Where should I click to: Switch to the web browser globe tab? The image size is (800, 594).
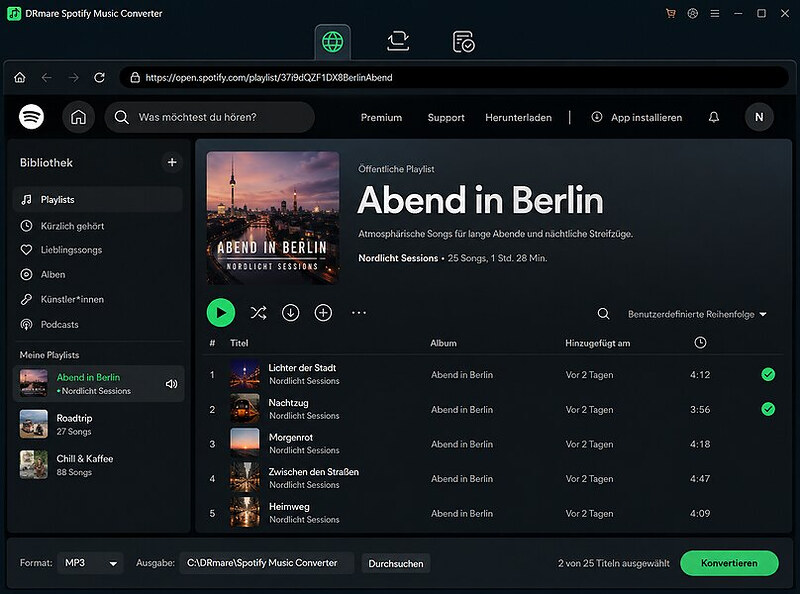[x=333, y=42]
